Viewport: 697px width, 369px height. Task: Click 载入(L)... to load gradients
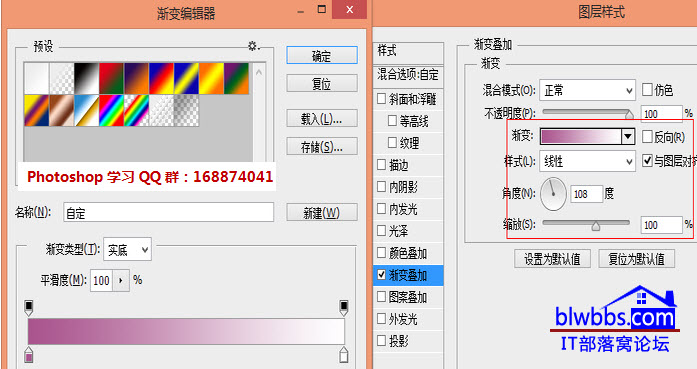pos(322,118)
